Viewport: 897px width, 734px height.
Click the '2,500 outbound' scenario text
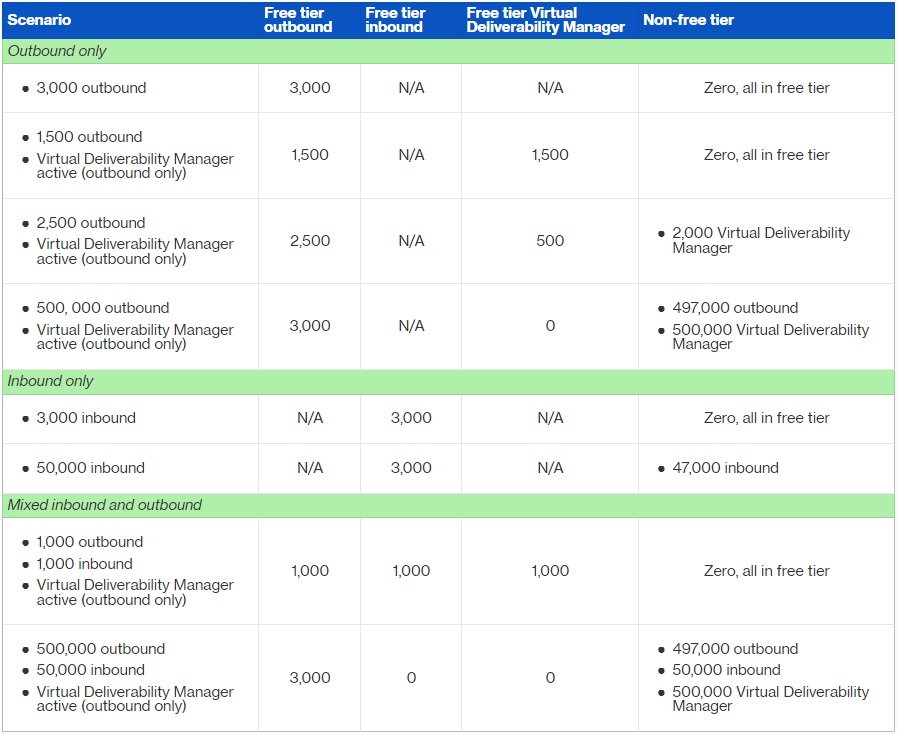[91, 223]
